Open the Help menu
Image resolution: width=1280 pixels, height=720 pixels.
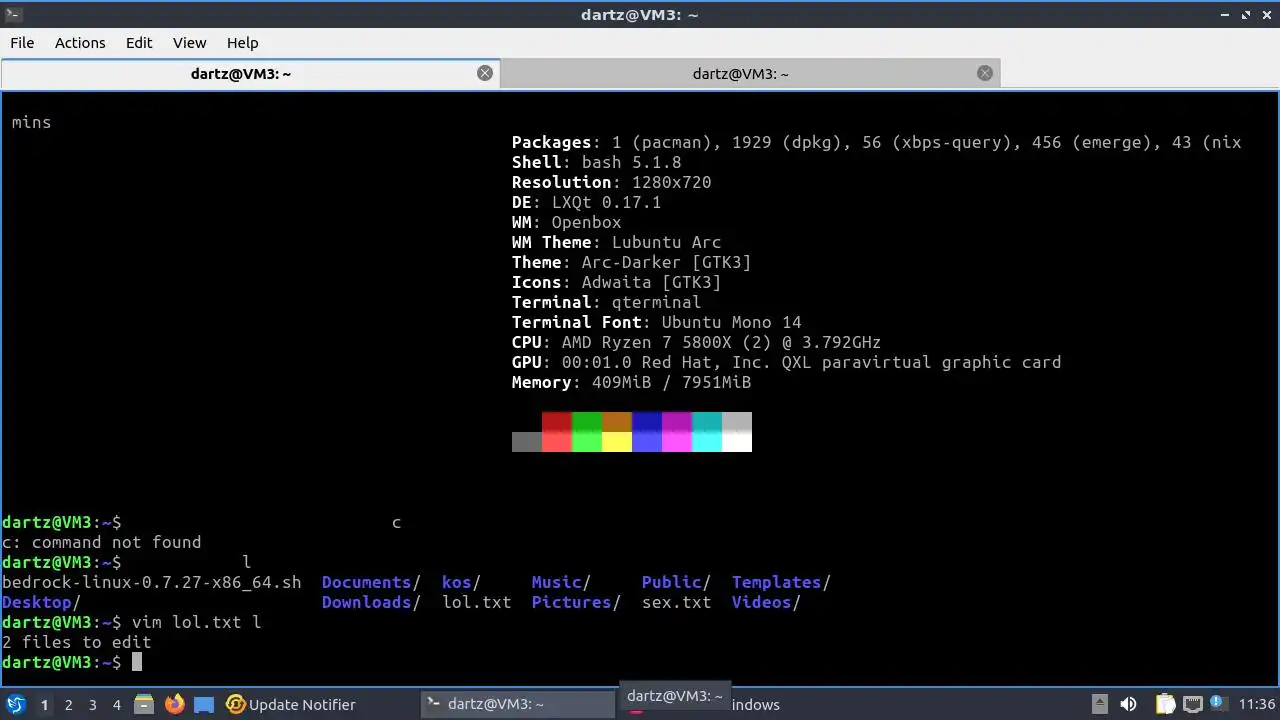(x=242, y=43)
